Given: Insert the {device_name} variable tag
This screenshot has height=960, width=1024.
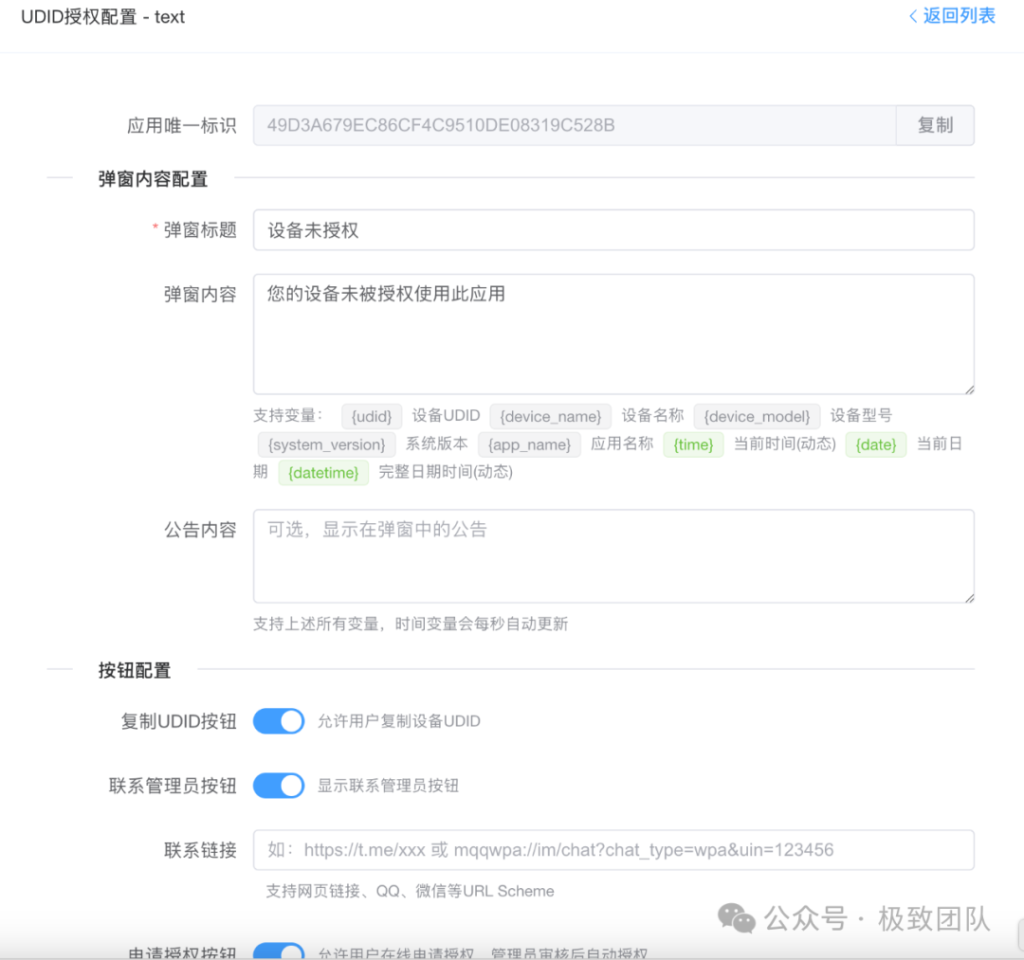Looking at the screenshot, I should pyautogui.click(x=550, y=416).
